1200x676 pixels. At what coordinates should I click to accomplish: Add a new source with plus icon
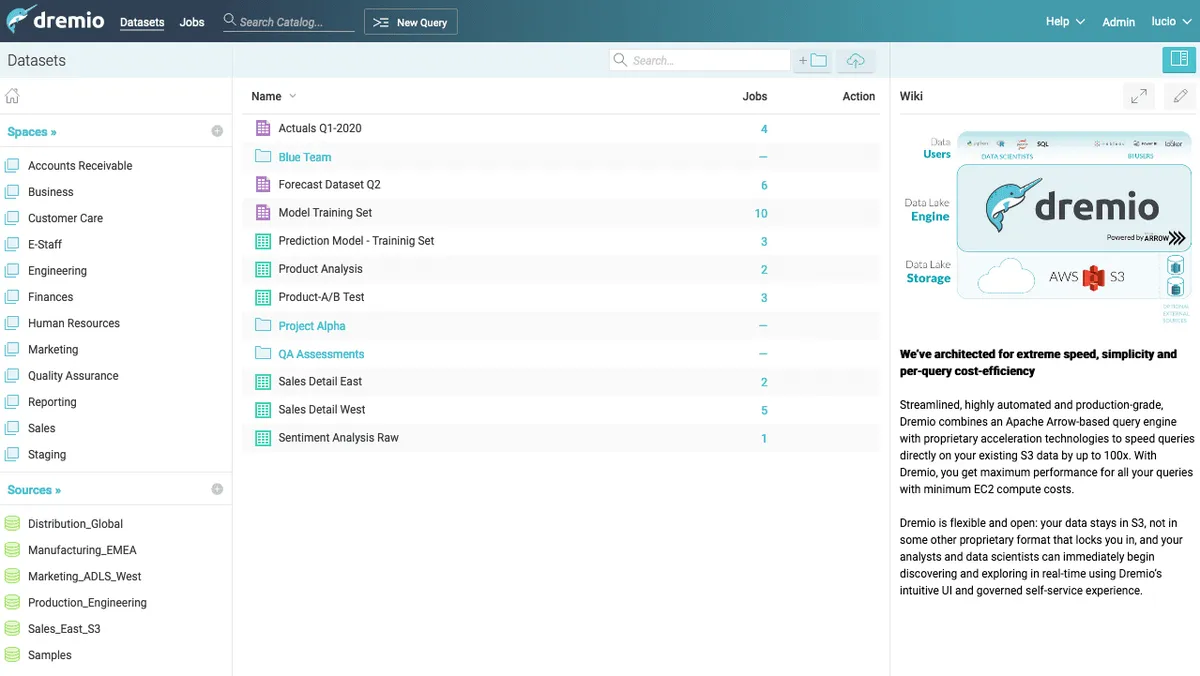217,489
